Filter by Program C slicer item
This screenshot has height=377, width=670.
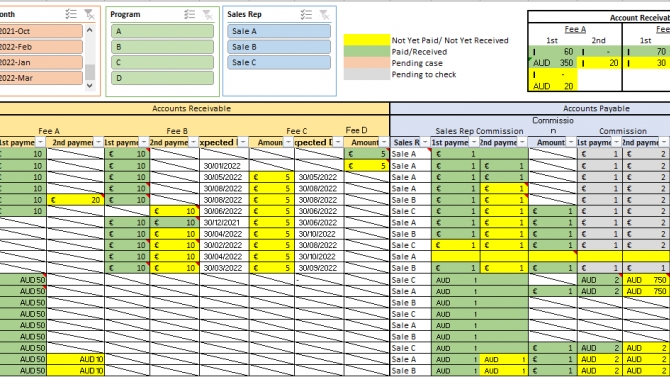[162, 62]
